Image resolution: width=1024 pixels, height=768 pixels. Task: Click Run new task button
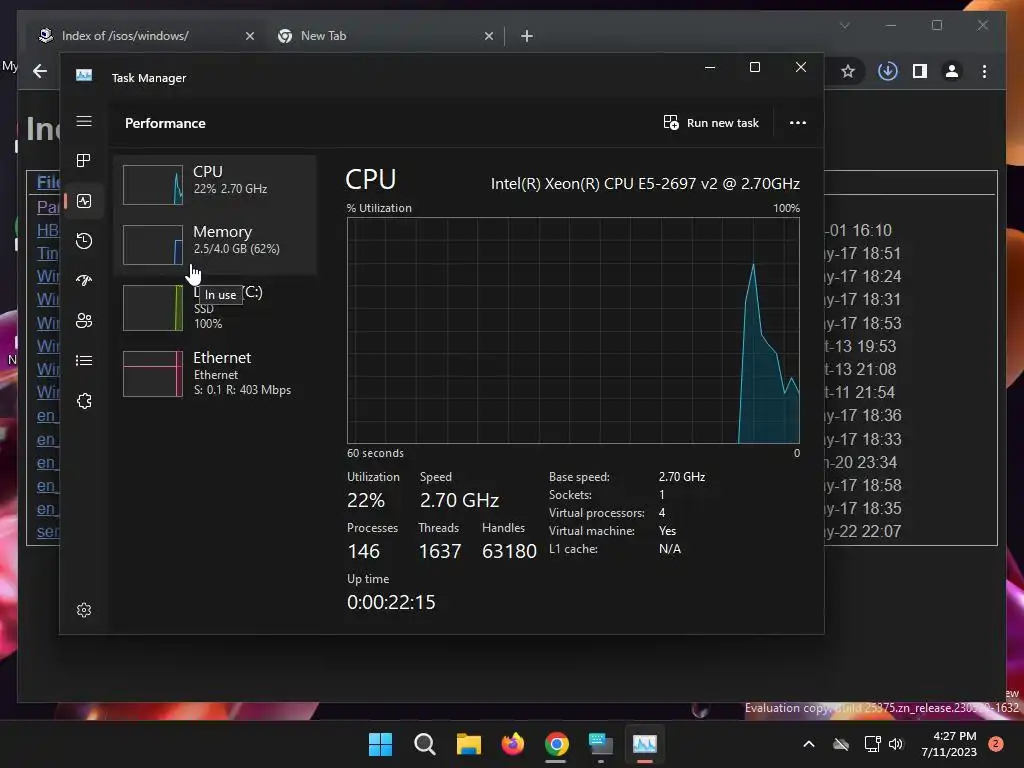tap(711, 123)
